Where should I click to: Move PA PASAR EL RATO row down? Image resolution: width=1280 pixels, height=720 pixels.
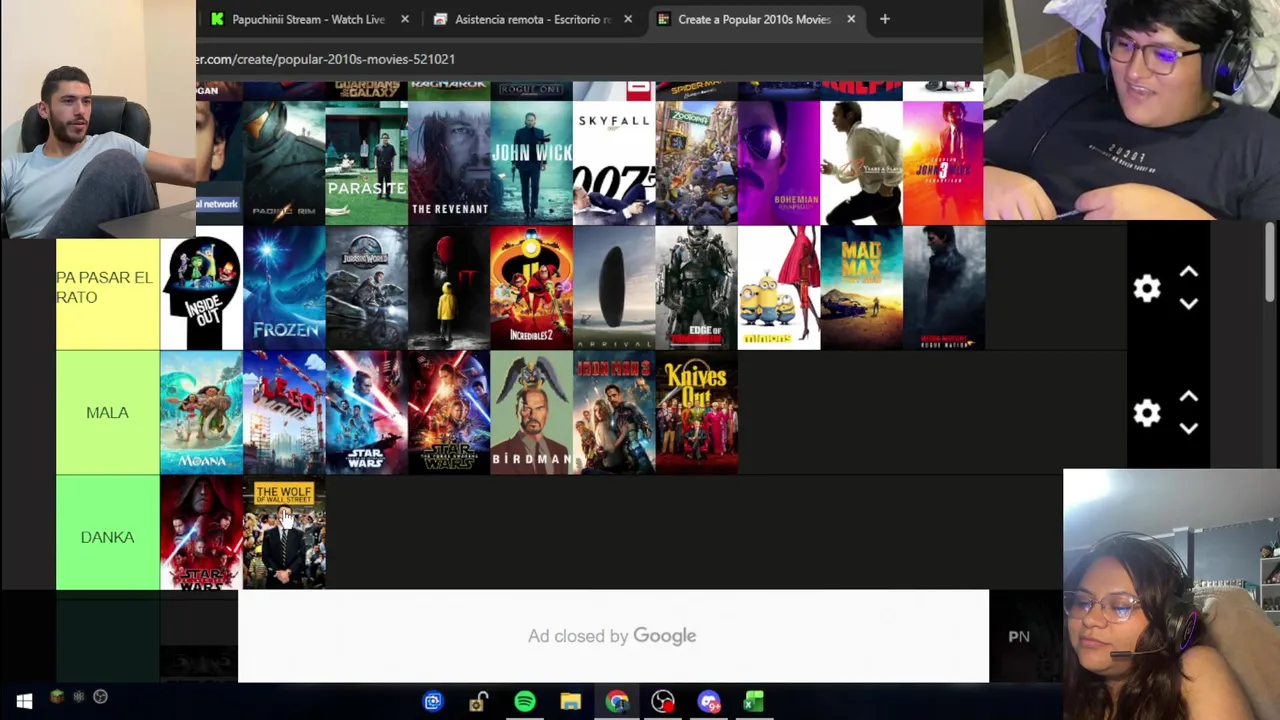1188,304
